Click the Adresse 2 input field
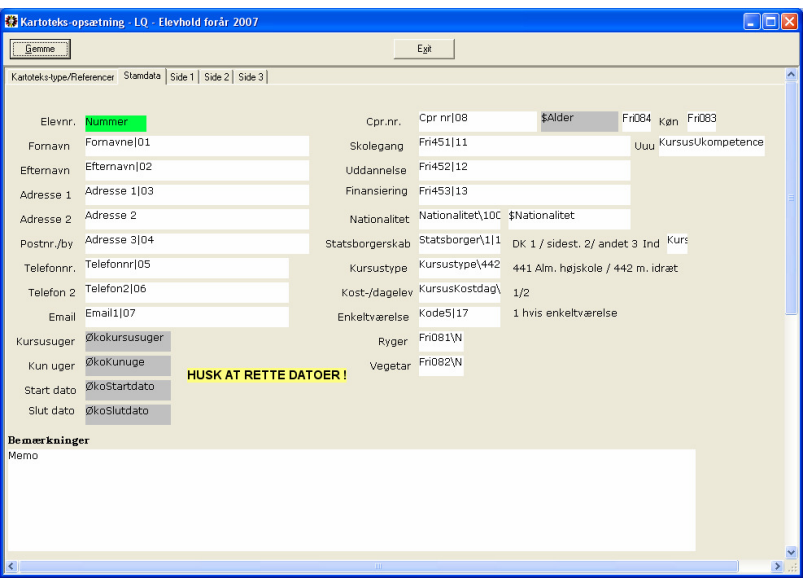 pos(197,219)
